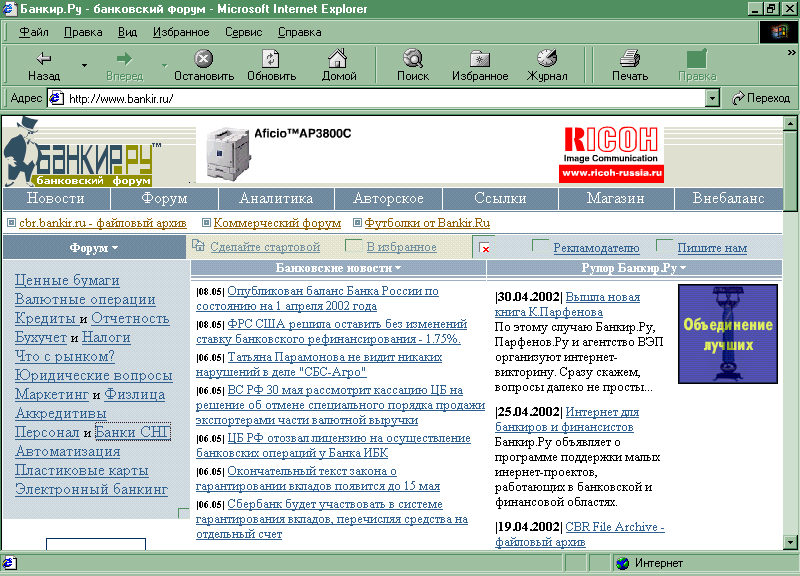Viewport: 800px width, 576px height.
Task: Click the vertical scrollbar down arrow
Action: (791, 541)
